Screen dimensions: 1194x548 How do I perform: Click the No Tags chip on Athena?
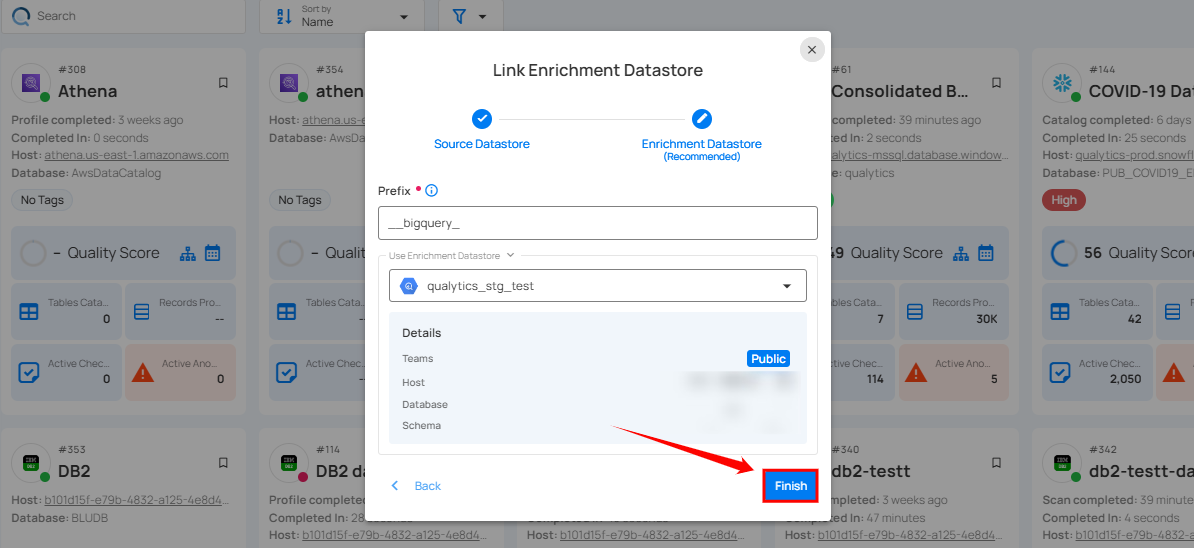pyautogui.click(x=42, y=200)
